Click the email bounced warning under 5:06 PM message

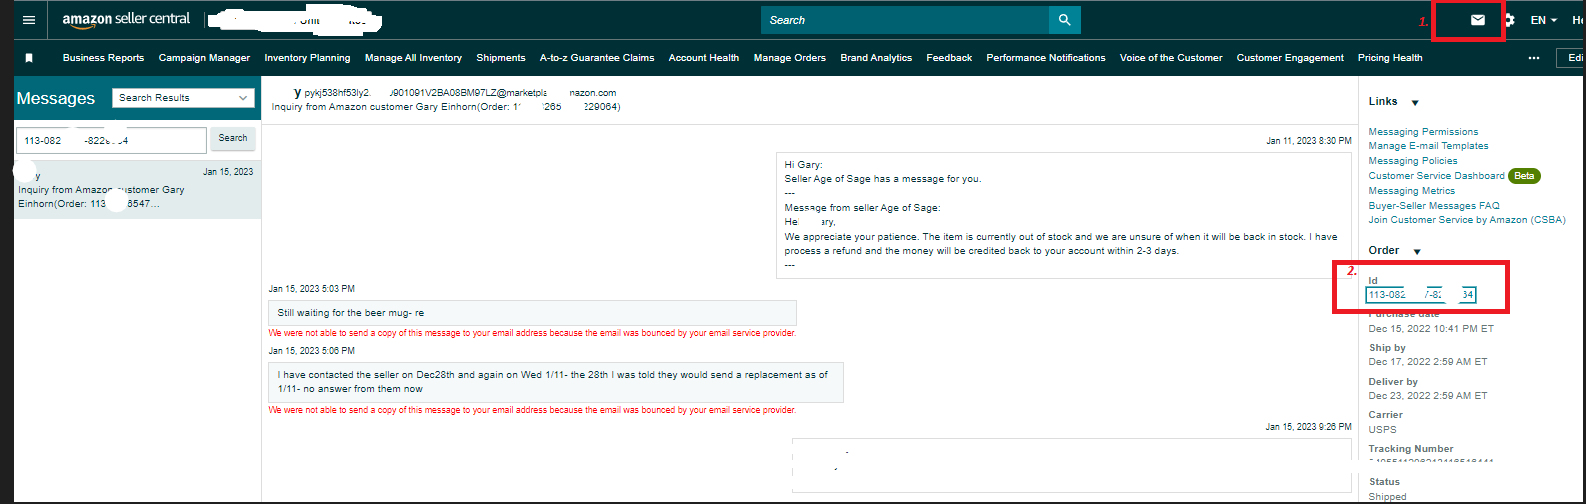click(532, 411)
